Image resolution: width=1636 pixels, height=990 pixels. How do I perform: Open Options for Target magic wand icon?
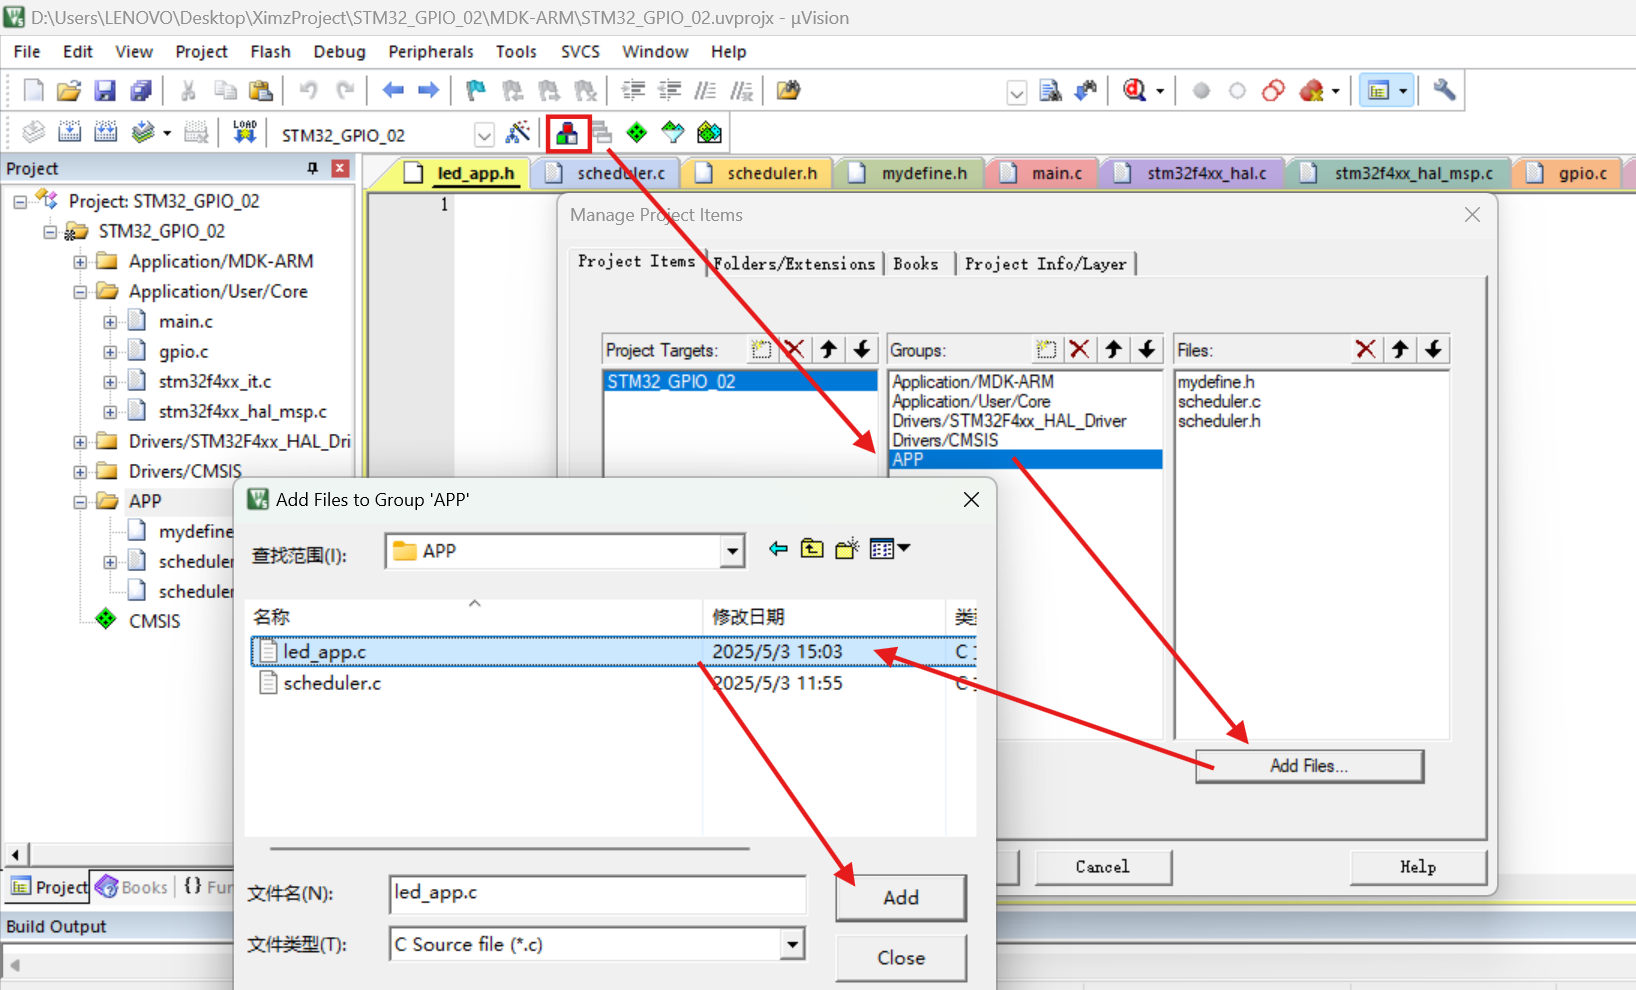518,133
